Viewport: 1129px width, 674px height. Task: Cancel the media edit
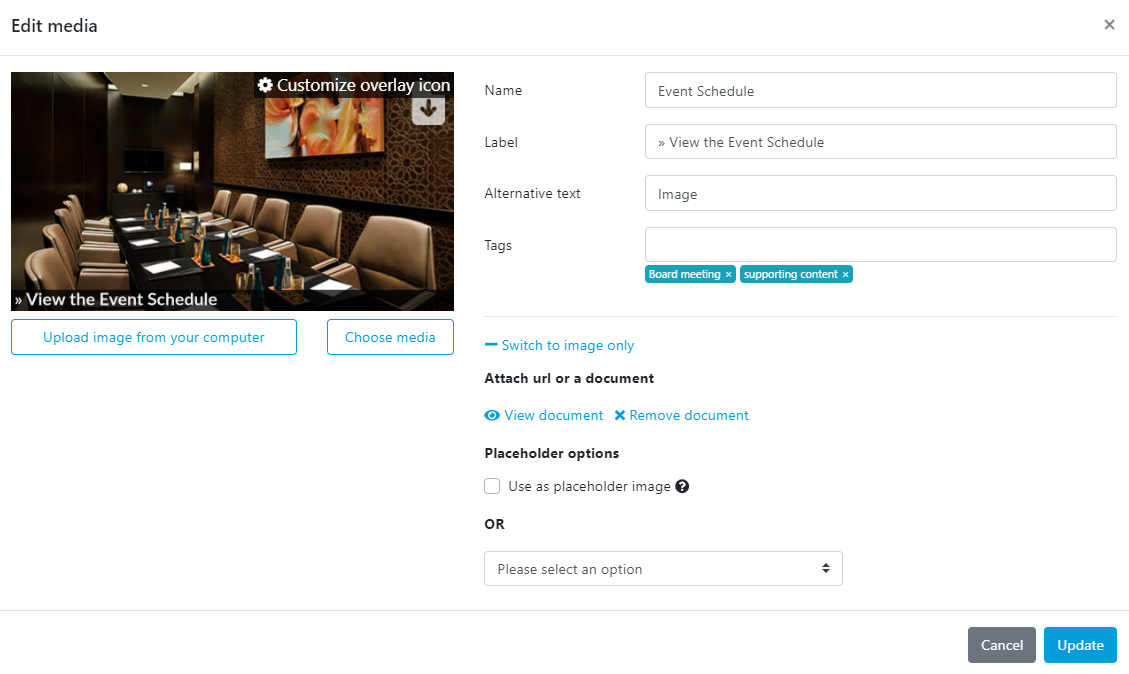pyautogui.click(x=1002, y=645)
